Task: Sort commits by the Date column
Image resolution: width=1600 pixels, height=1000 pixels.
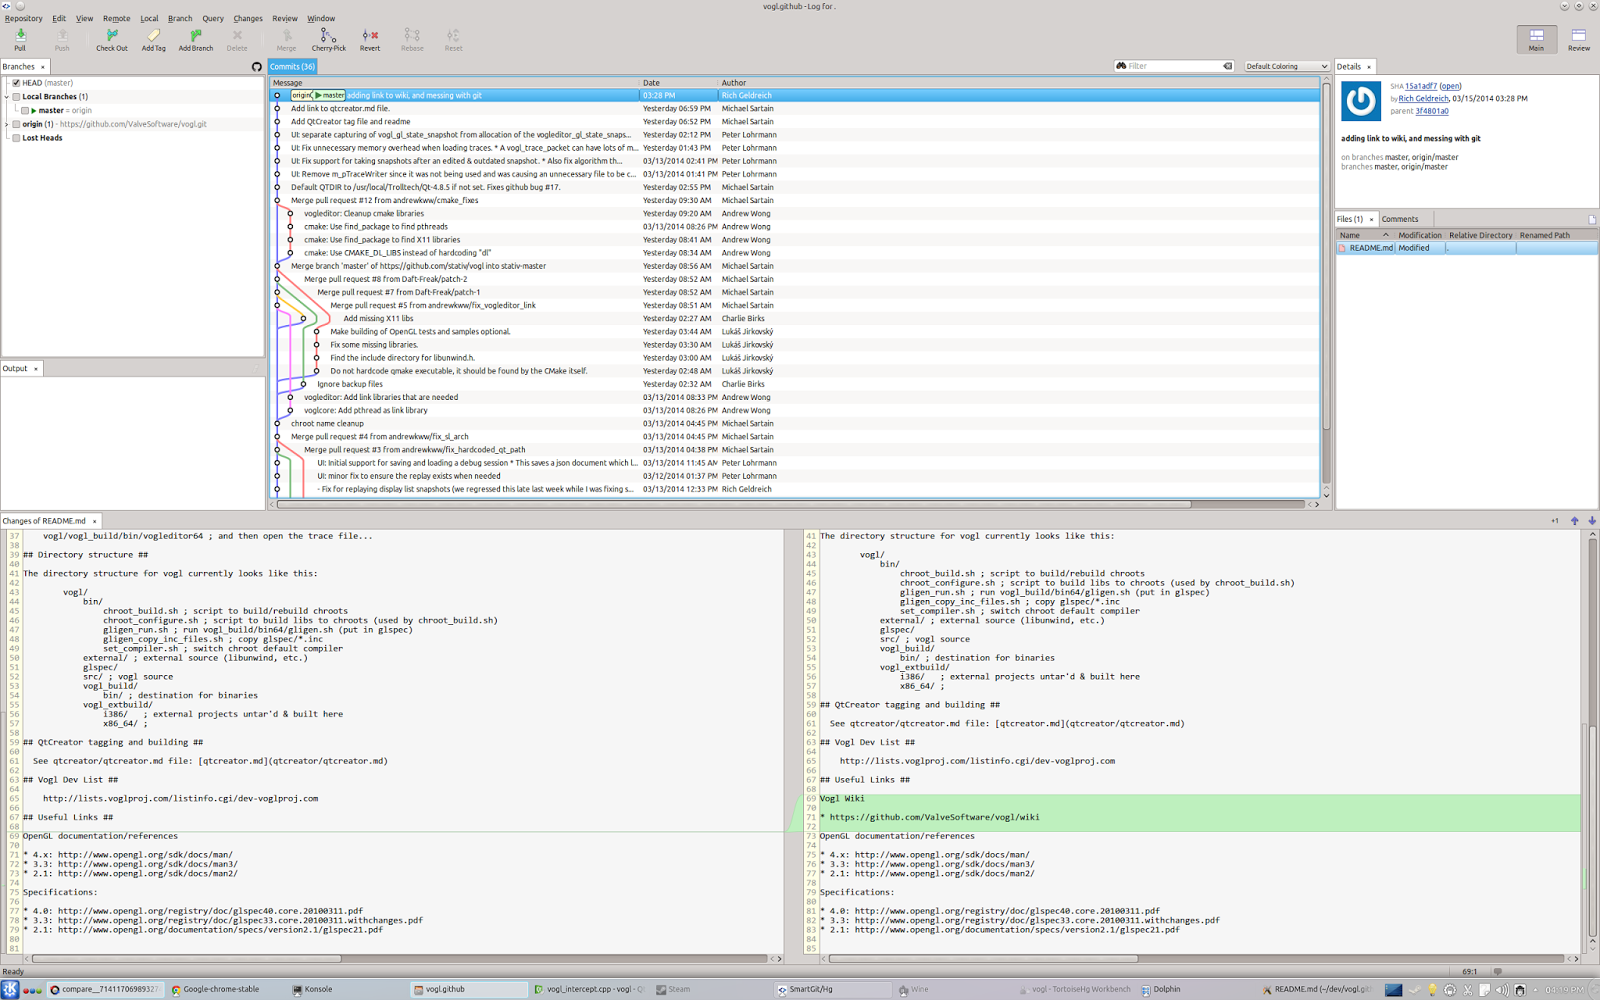Action: (678, 83)
